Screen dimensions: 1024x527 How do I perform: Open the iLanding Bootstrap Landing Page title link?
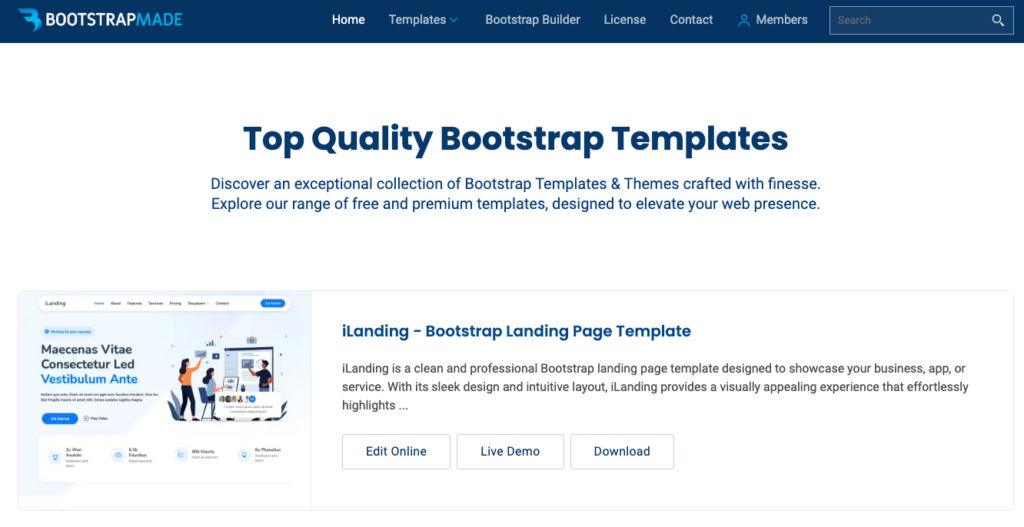coord(516,331)
